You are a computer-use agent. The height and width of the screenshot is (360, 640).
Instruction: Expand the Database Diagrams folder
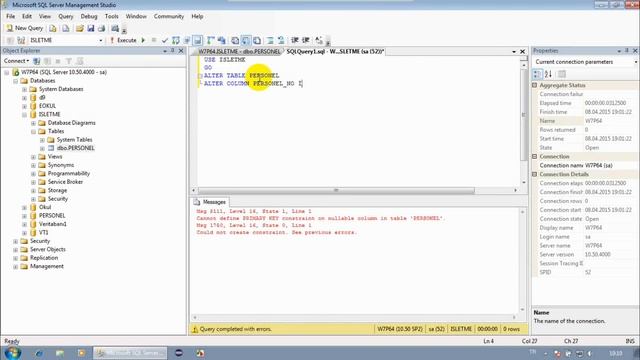[33, 123]
